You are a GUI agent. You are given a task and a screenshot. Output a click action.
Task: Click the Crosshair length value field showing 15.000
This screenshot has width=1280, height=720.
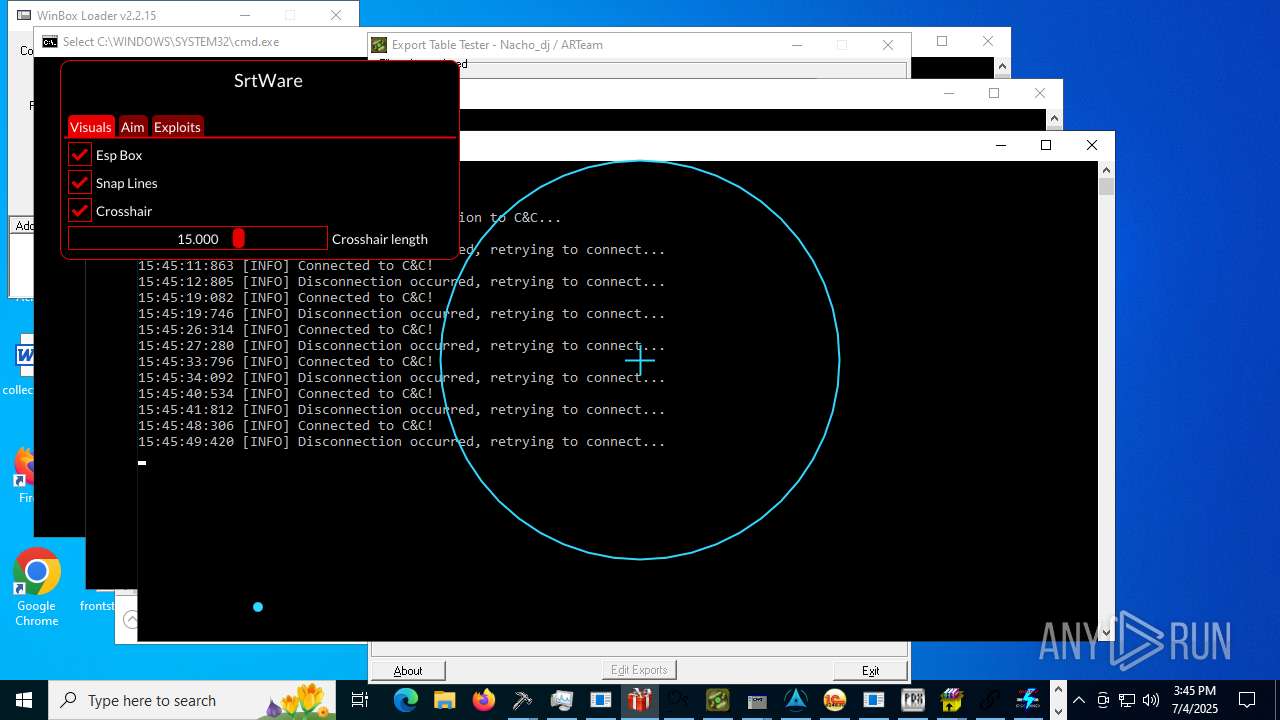198,238
